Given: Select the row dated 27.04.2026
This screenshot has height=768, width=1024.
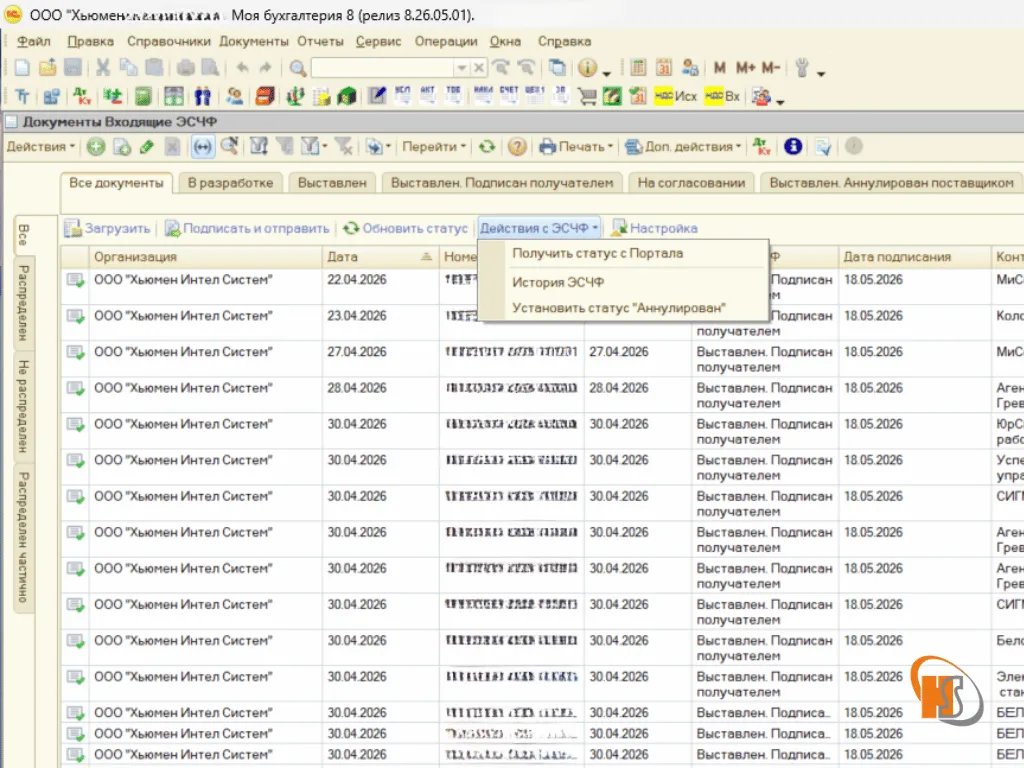Looking at the screenshot, I should click(542, 359).
